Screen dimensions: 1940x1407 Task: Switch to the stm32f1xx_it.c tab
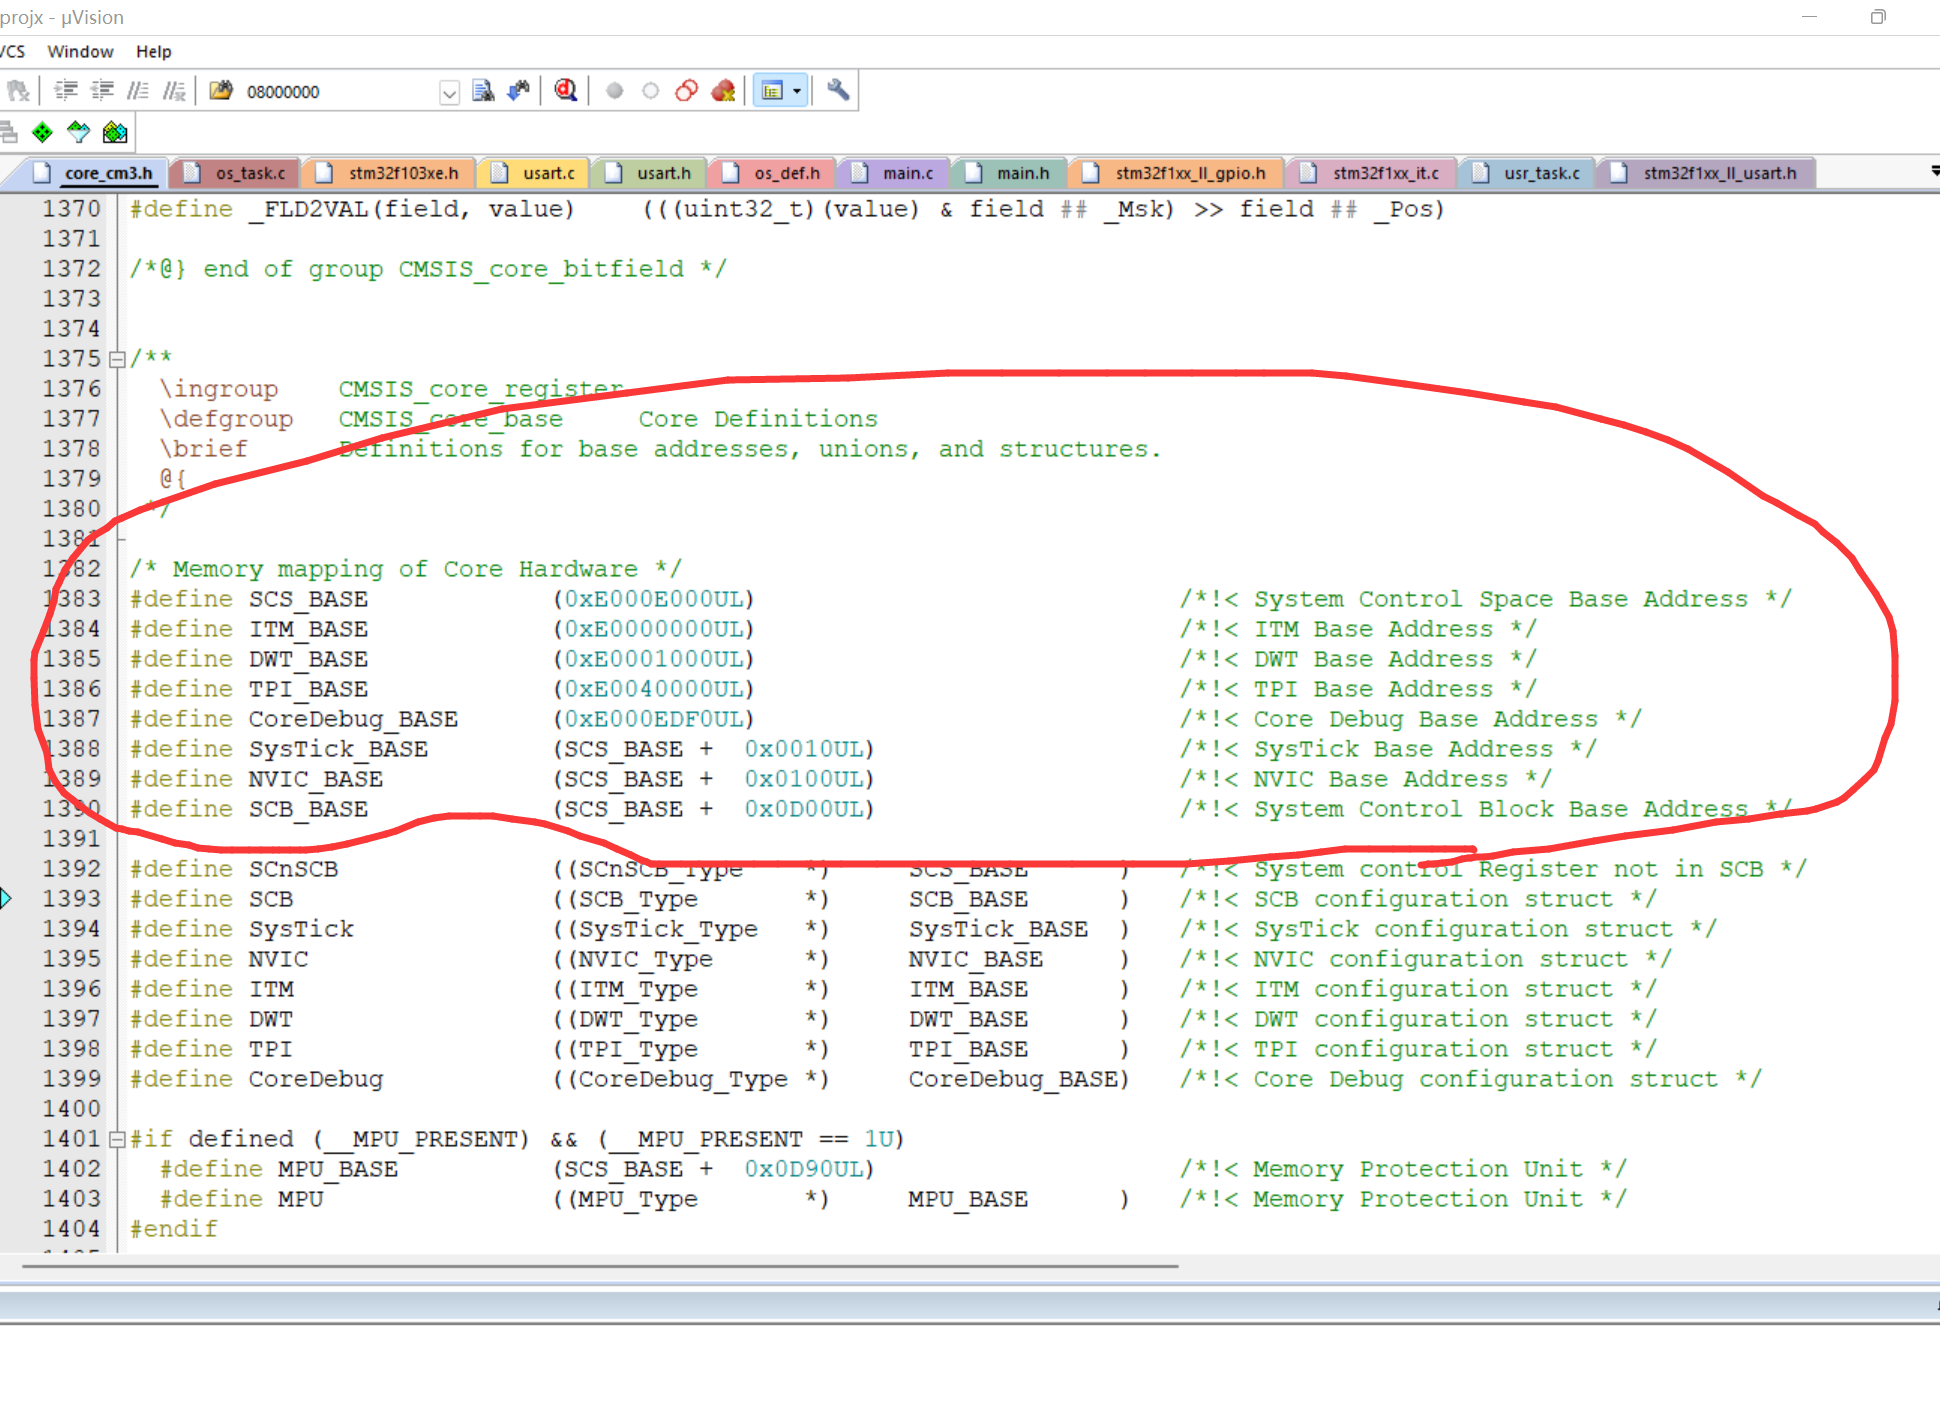pyautogui.click(x=1373, y=173)
